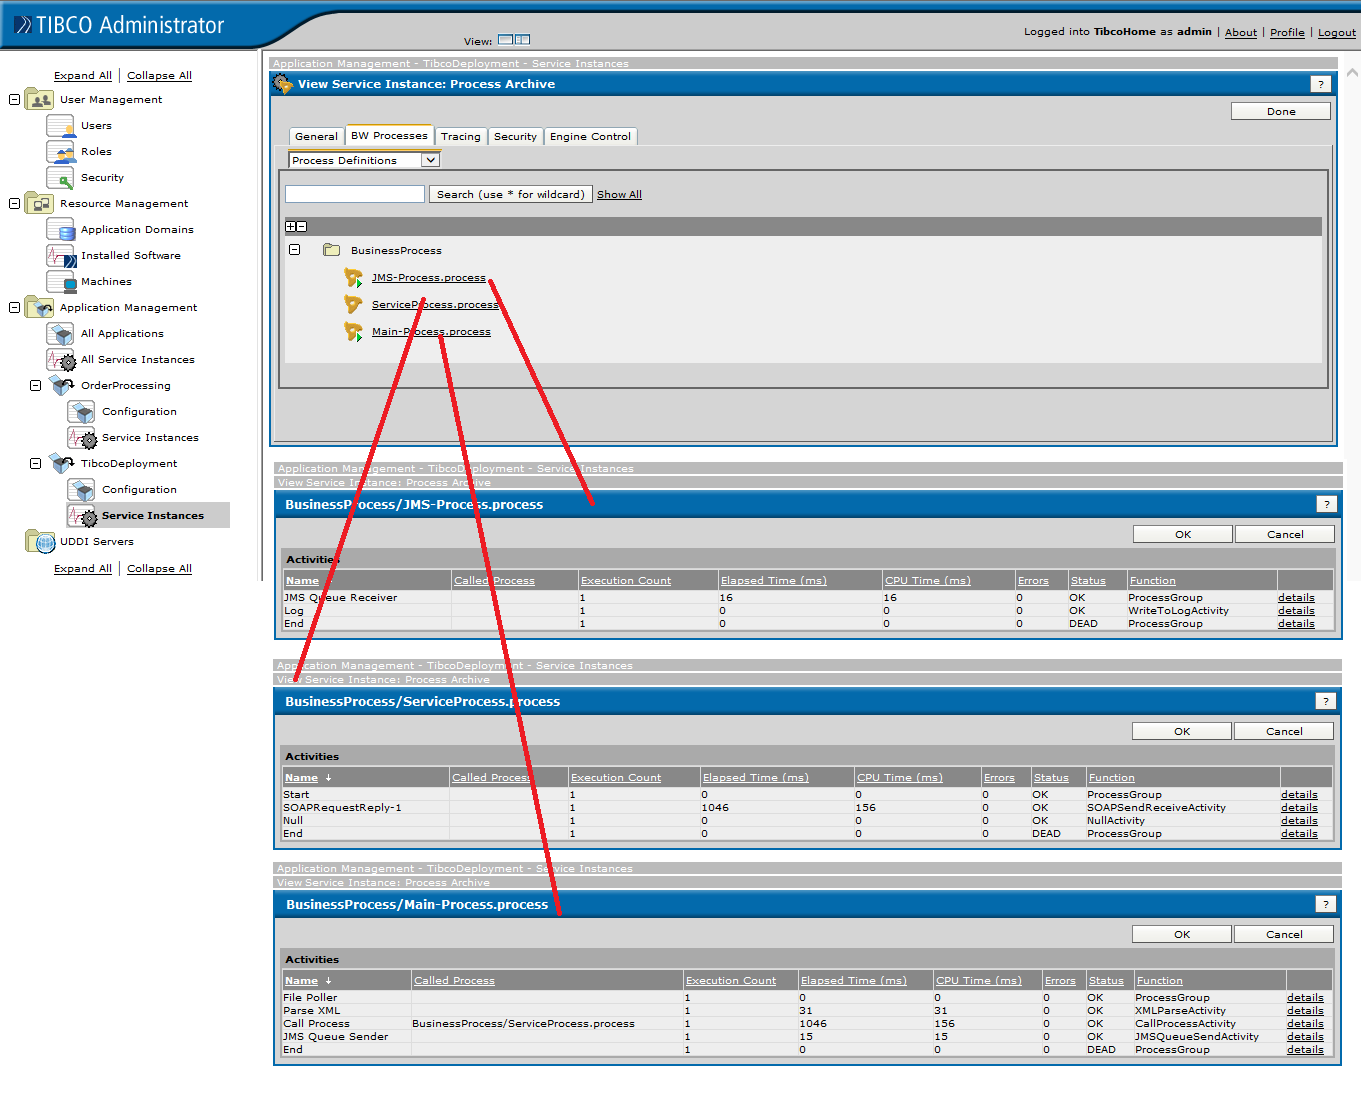
Task: Click the Configuration icon under OrderProcessing
Action: tap(81, 410)
